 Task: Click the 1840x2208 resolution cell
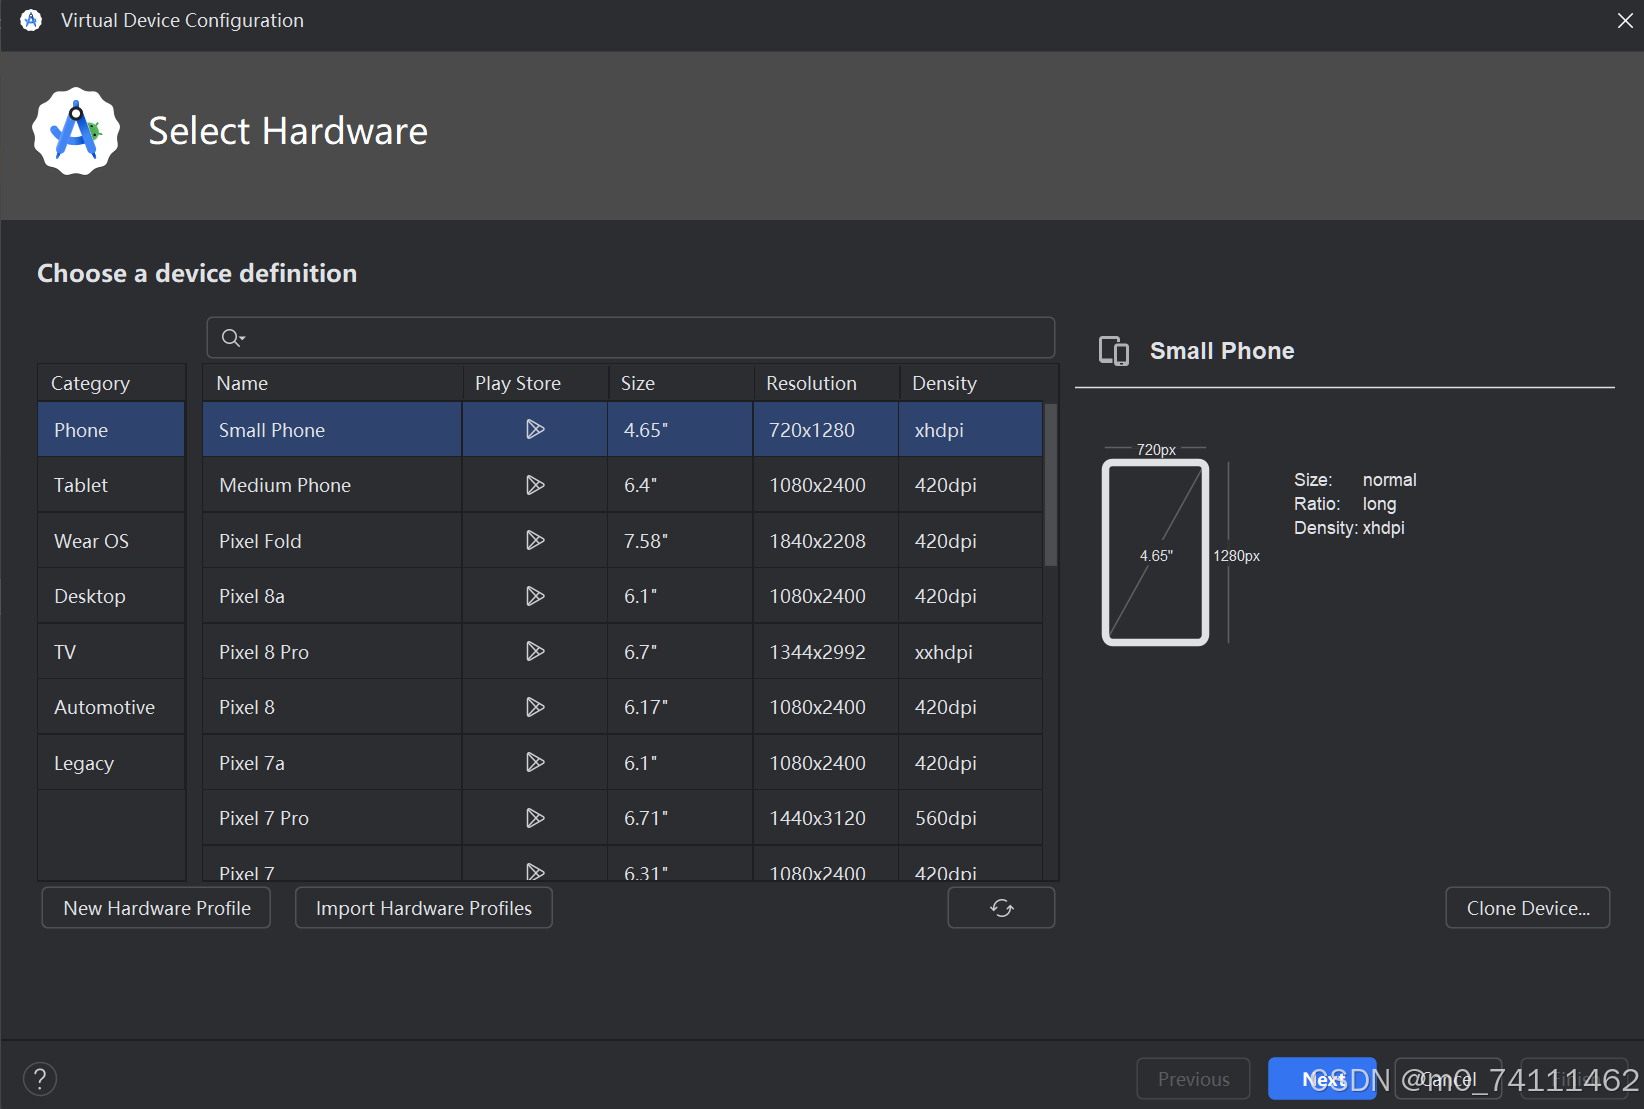[826, 541]
